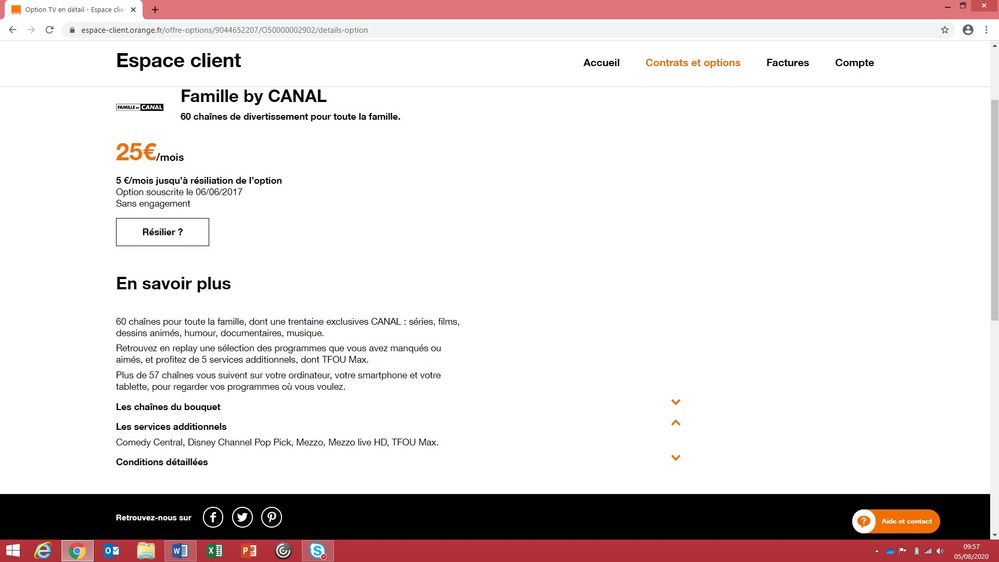Open PowerPoint from the taskbar

pyautogui.click(x=249, y=551)
